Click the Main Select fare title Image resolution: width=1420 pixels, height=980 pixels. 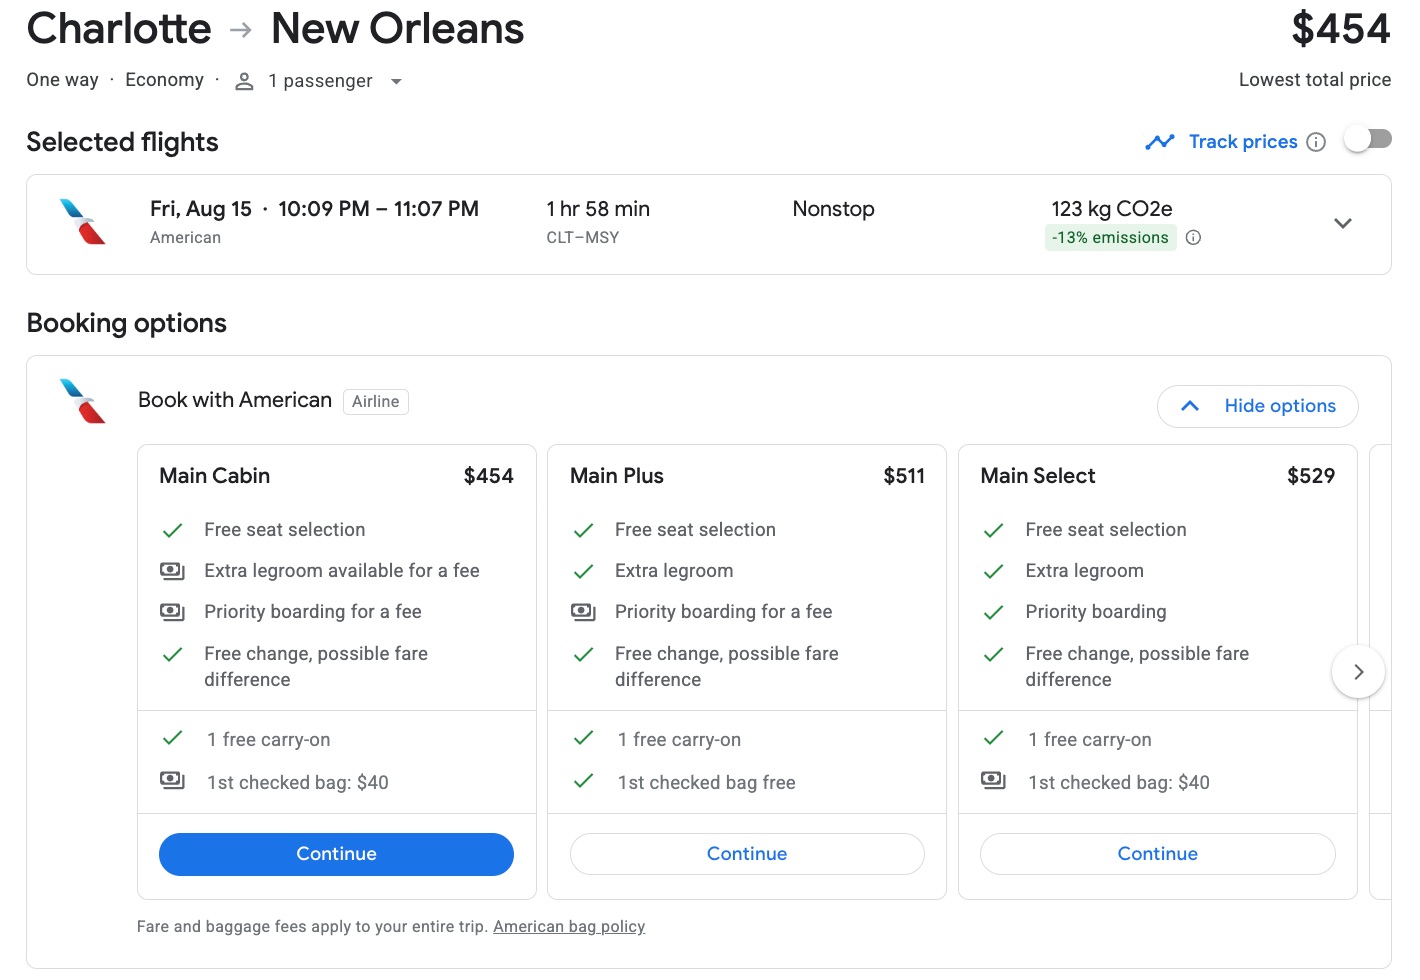[1038, 476]
